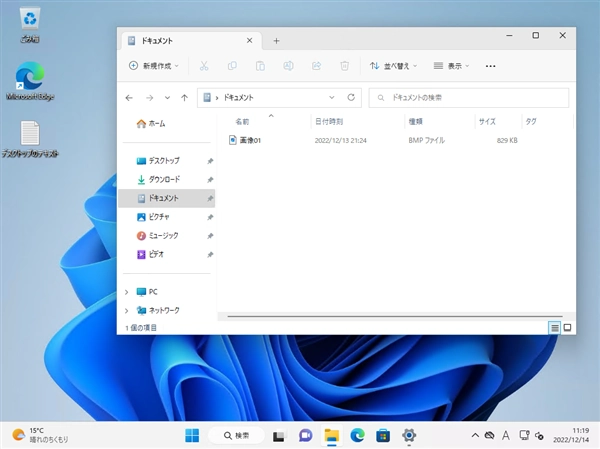This screenshot has width=600, height=449.
Task: Add a new Explorer tab
Action: pos(276,41)
